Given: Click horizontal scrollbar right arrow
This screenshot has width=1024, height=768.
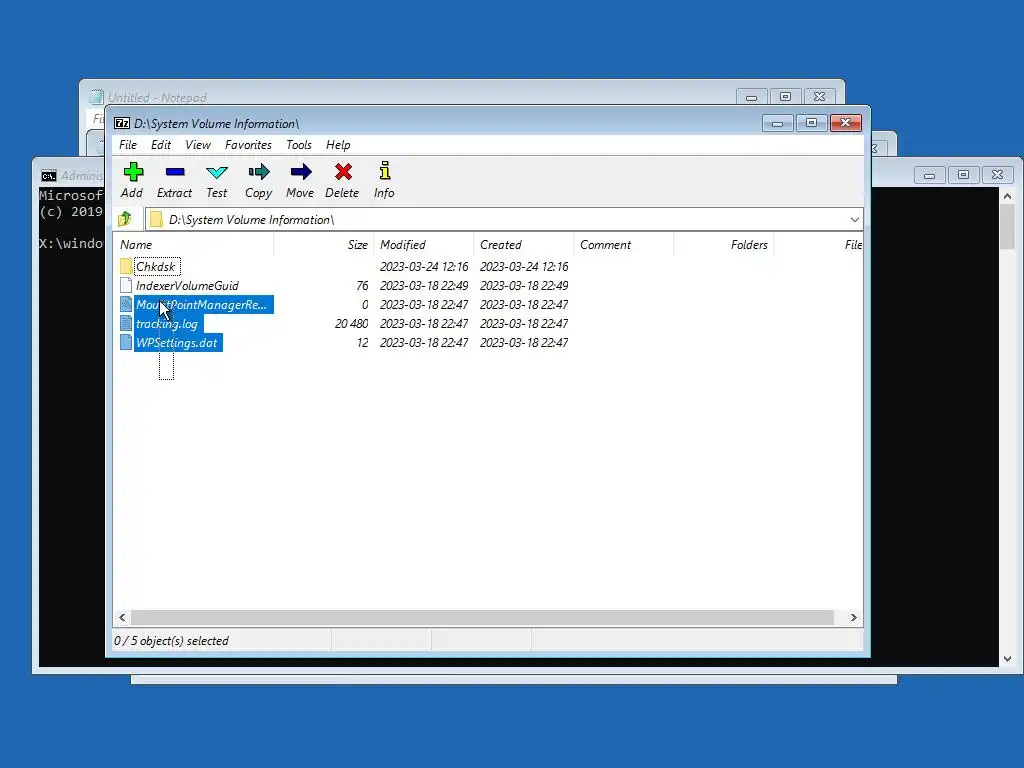Looking at the screenshot, I should 854,617.
